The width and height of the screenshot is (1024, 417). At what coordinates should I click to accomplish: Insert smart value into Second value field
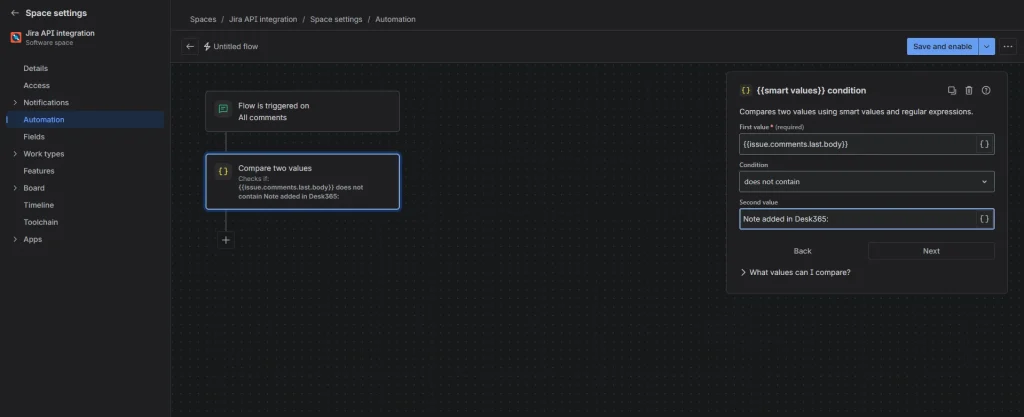pyautogui.click(x=984, y=219)
